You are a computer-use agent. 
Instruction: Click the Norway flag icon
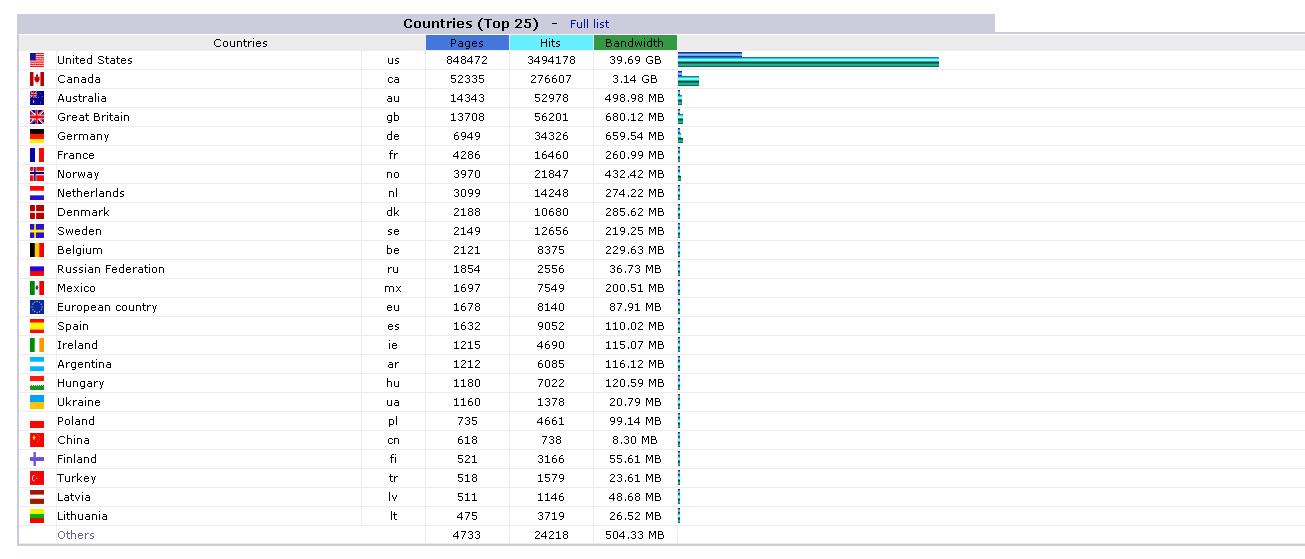click(x=37, y=174)
